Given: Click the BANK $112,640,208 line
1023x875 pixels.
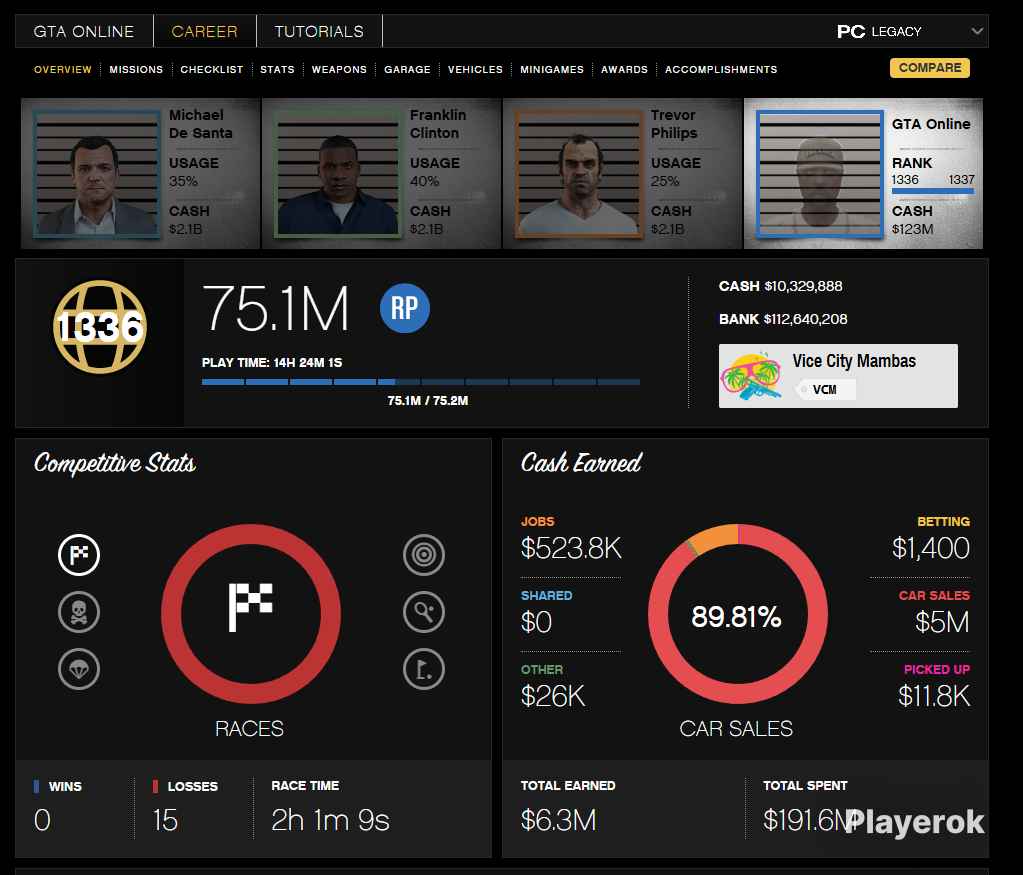Looking at the screenshot, I should tap(783, 319).
